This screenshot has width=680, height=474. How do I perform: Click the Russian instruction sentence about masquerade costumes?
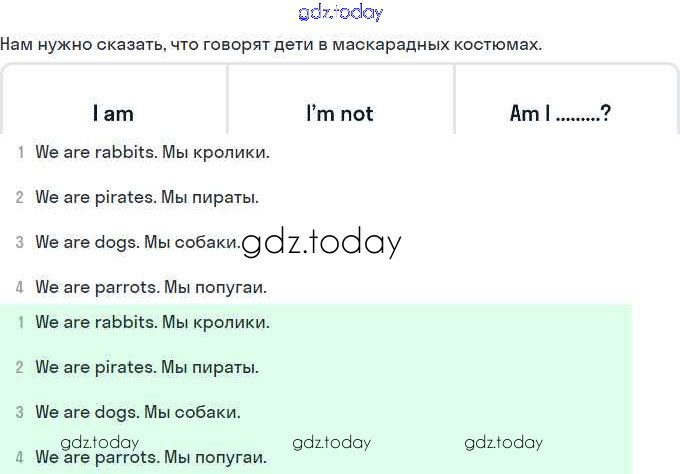(271, 45)
